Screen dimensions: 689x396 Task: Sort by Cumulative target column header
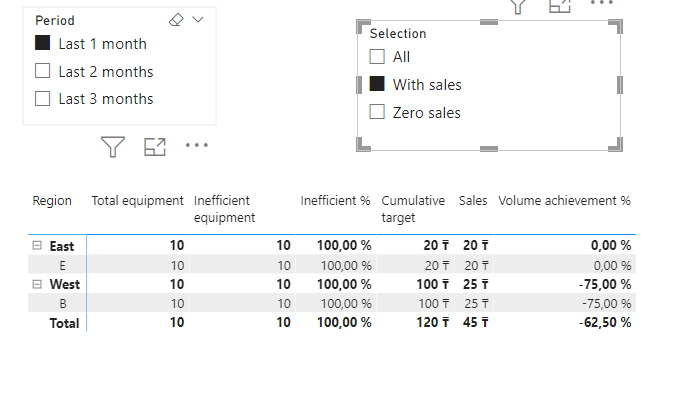tap(413, 209)
